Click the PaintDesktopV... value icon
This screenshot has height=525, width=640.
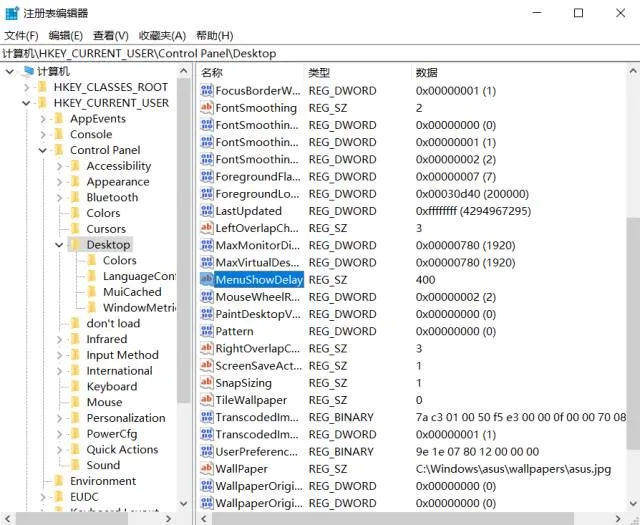click(207, 314)
